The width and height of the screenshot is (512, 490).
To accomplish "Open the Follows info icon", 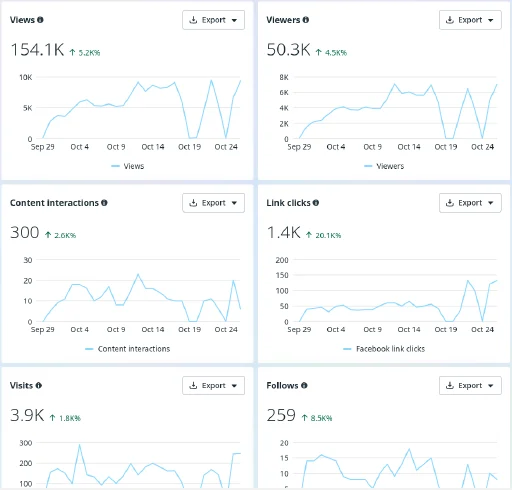I will coord(304,385).
